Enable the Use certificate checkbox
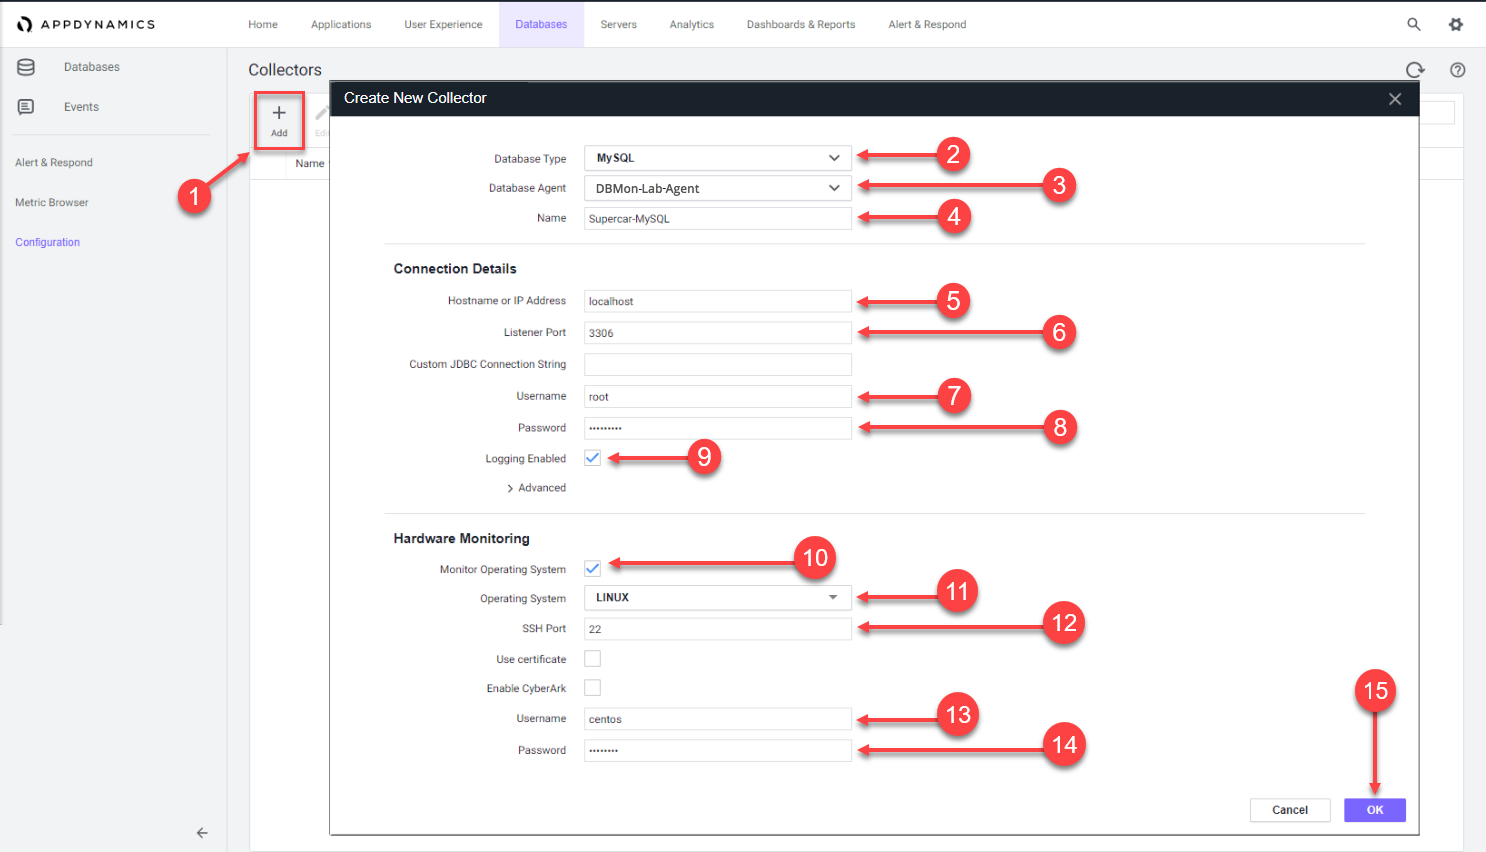 click(593, 659)
